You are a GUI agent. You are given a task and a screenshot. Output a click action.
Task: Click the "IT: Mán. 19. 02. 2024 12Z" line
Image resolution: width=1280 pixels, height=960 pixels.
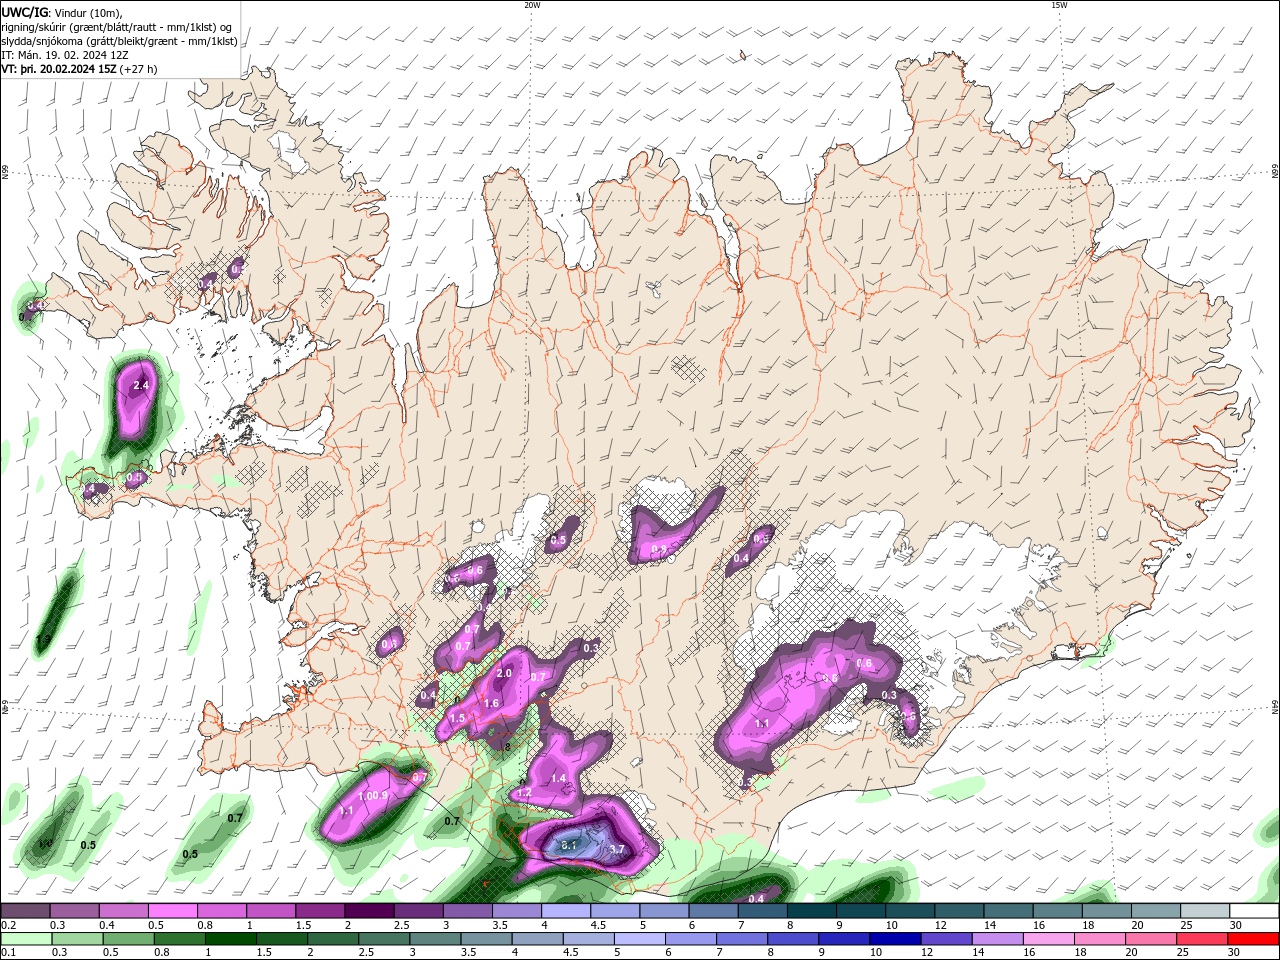click(65, 55)
